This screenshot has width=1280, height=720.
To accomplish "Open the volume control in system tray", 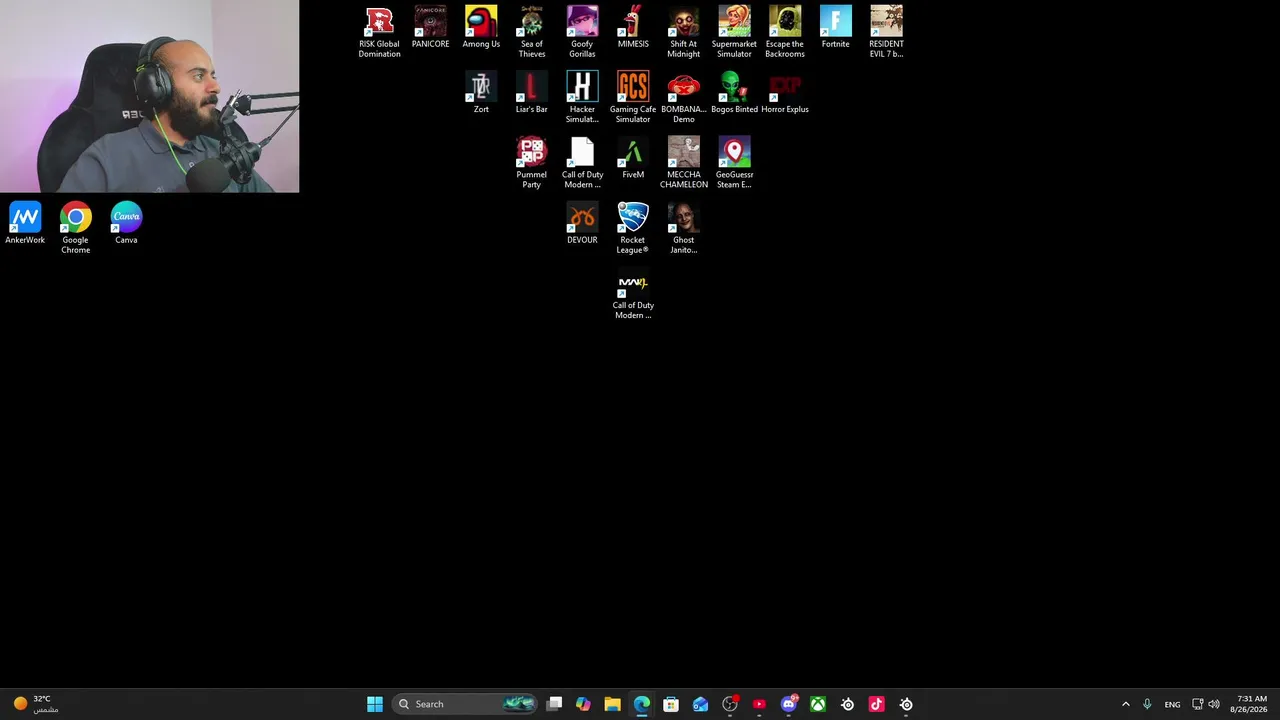I will [1214, 704].
